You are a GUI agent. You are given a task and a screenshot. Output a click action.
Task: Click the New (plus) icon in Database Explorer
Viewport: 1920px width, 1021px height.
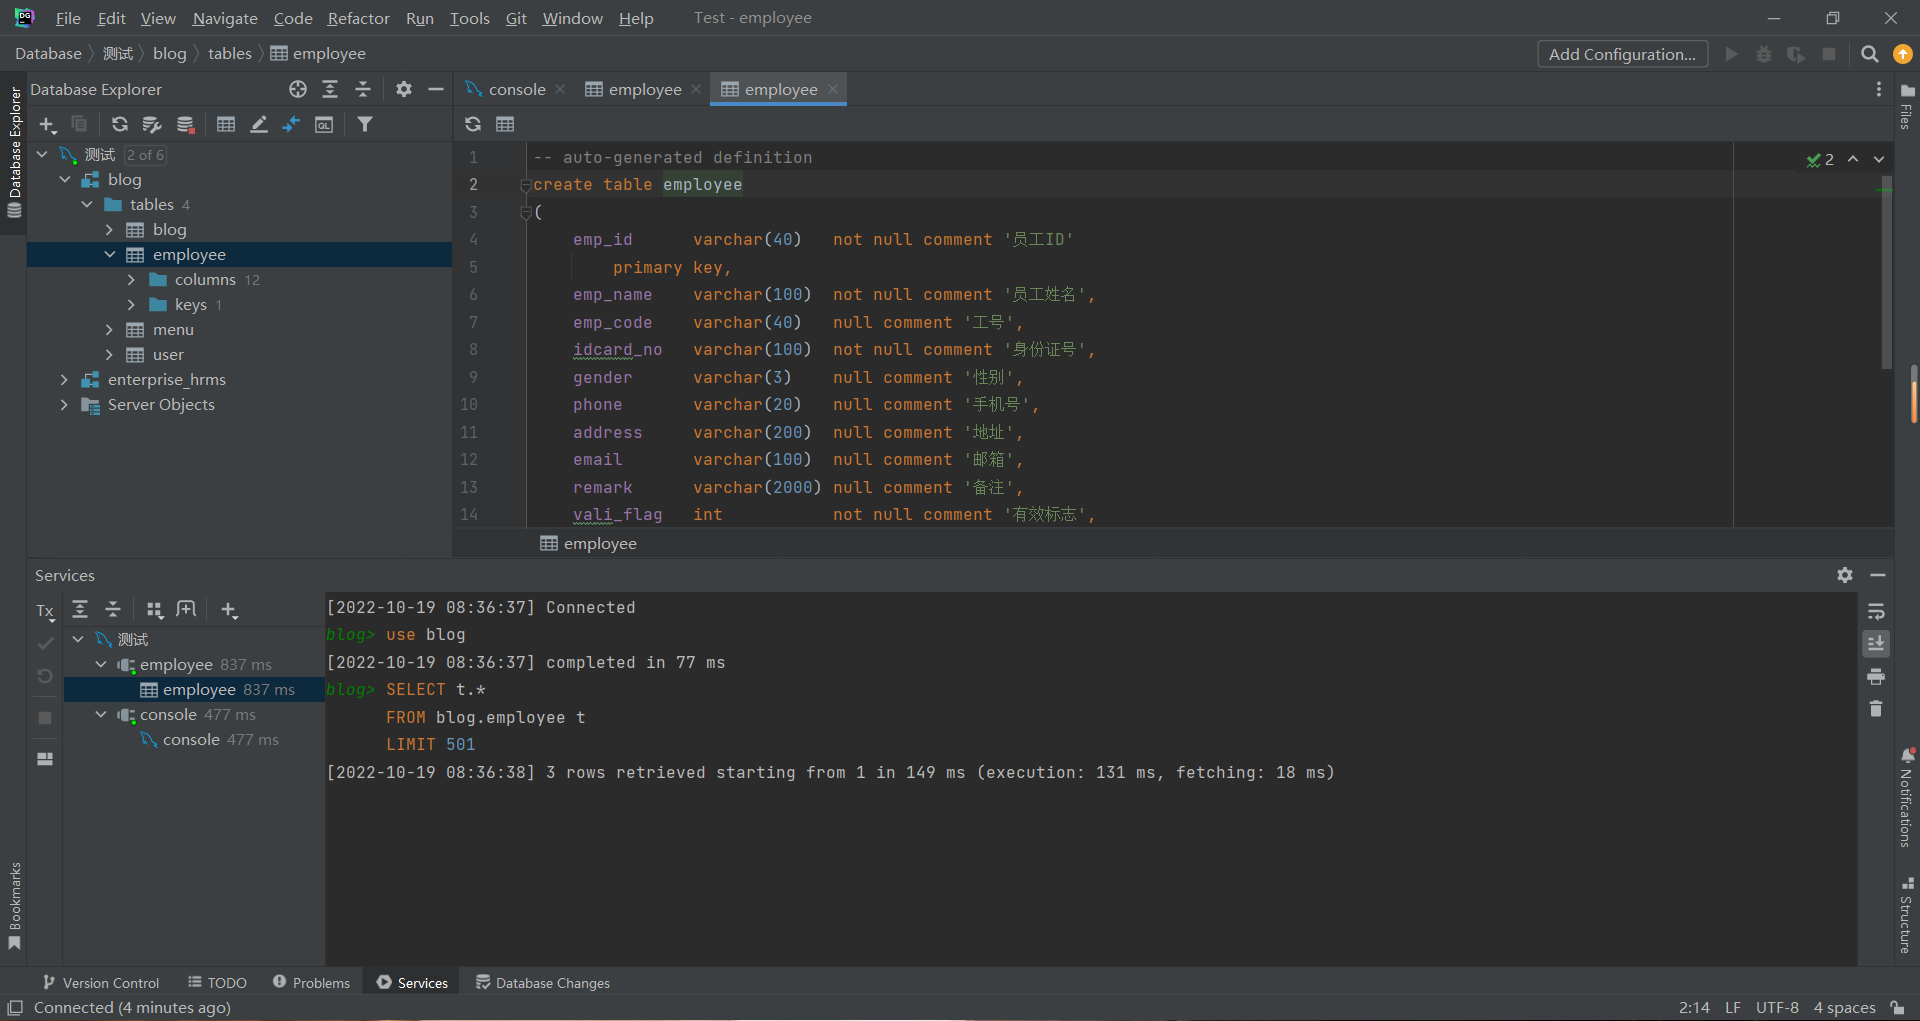coord(47,124)
